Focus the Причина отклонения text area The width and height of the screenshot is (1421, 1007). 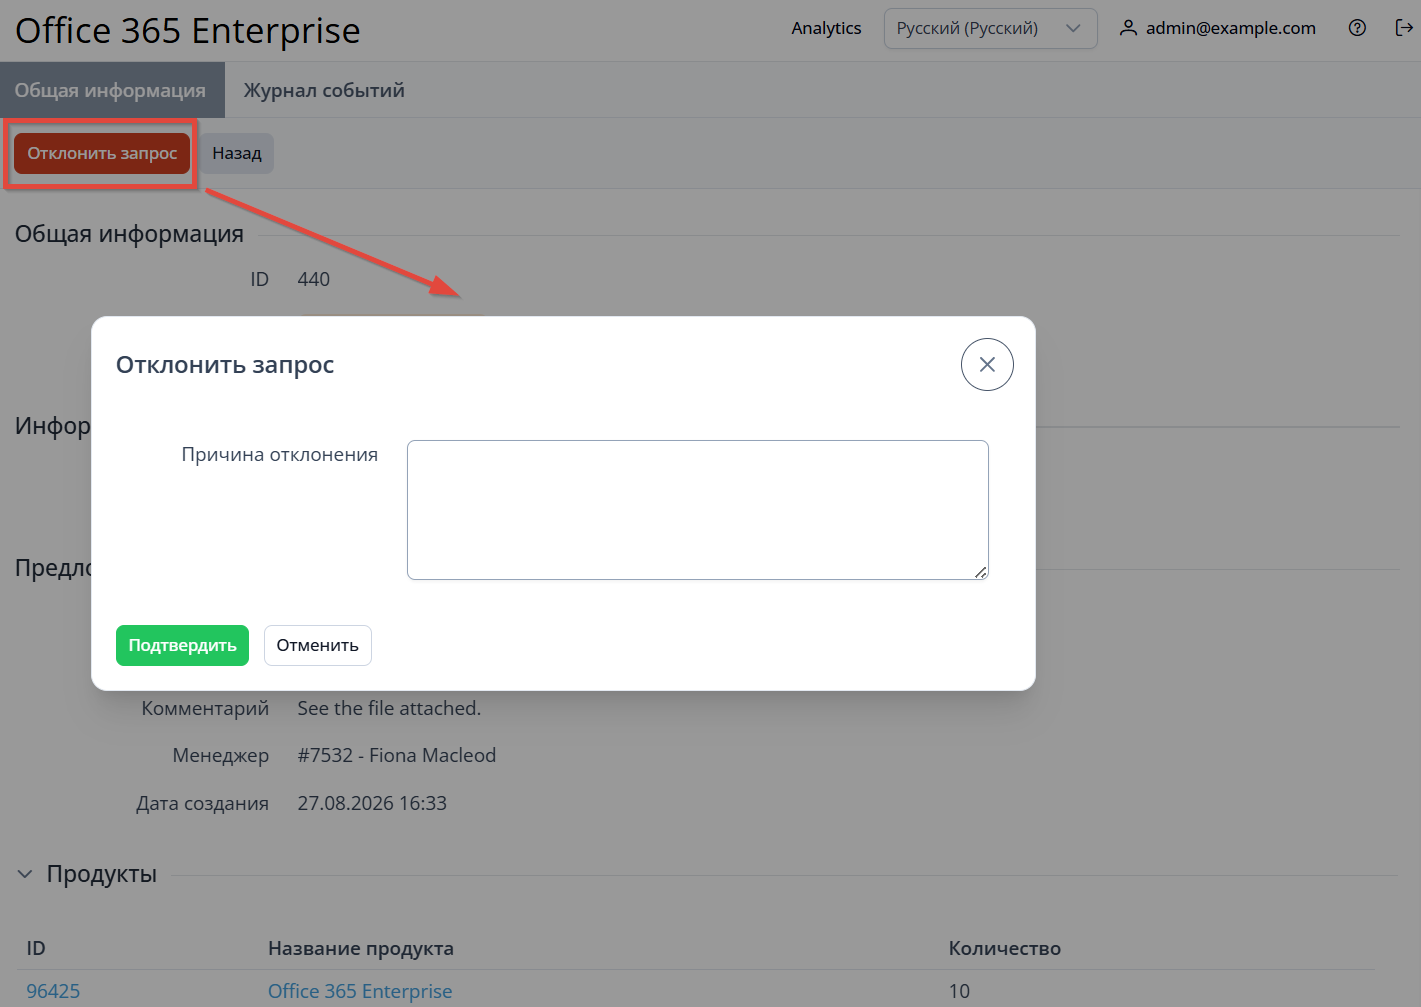point(698,510)
